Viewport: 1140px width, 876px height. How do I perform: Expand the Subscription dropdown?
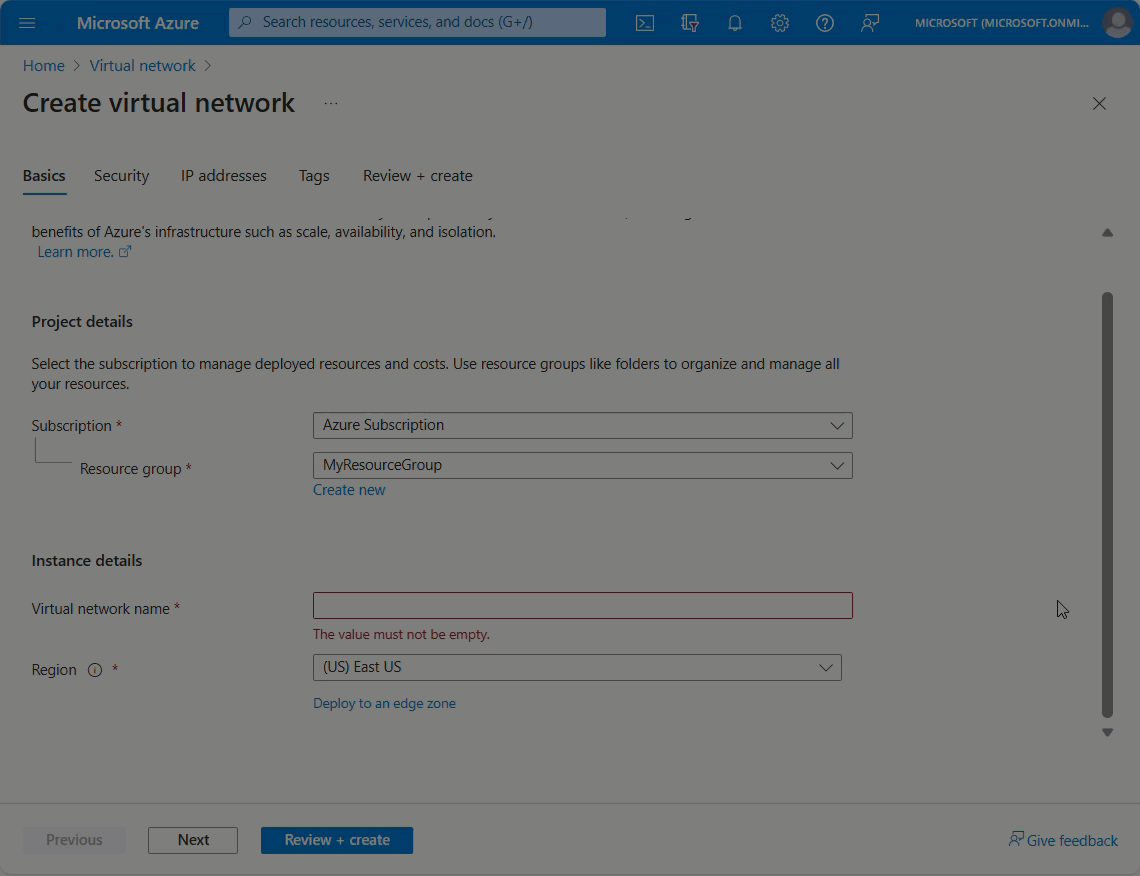(x=582, y=425)
